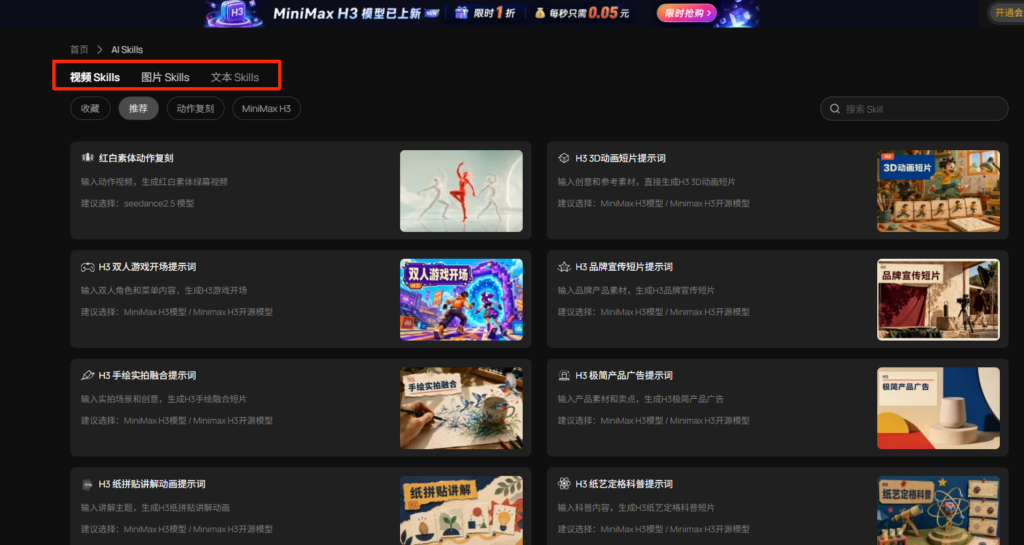
Task: Switch to the 视频 Skills tab
Action: 95,77
